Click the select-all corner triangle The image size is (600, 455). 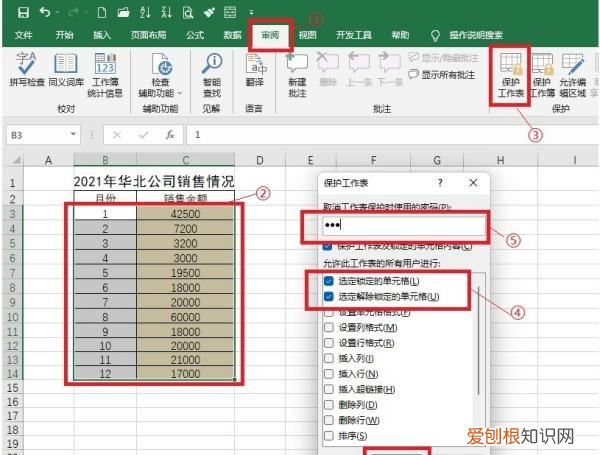pos(16,160)
